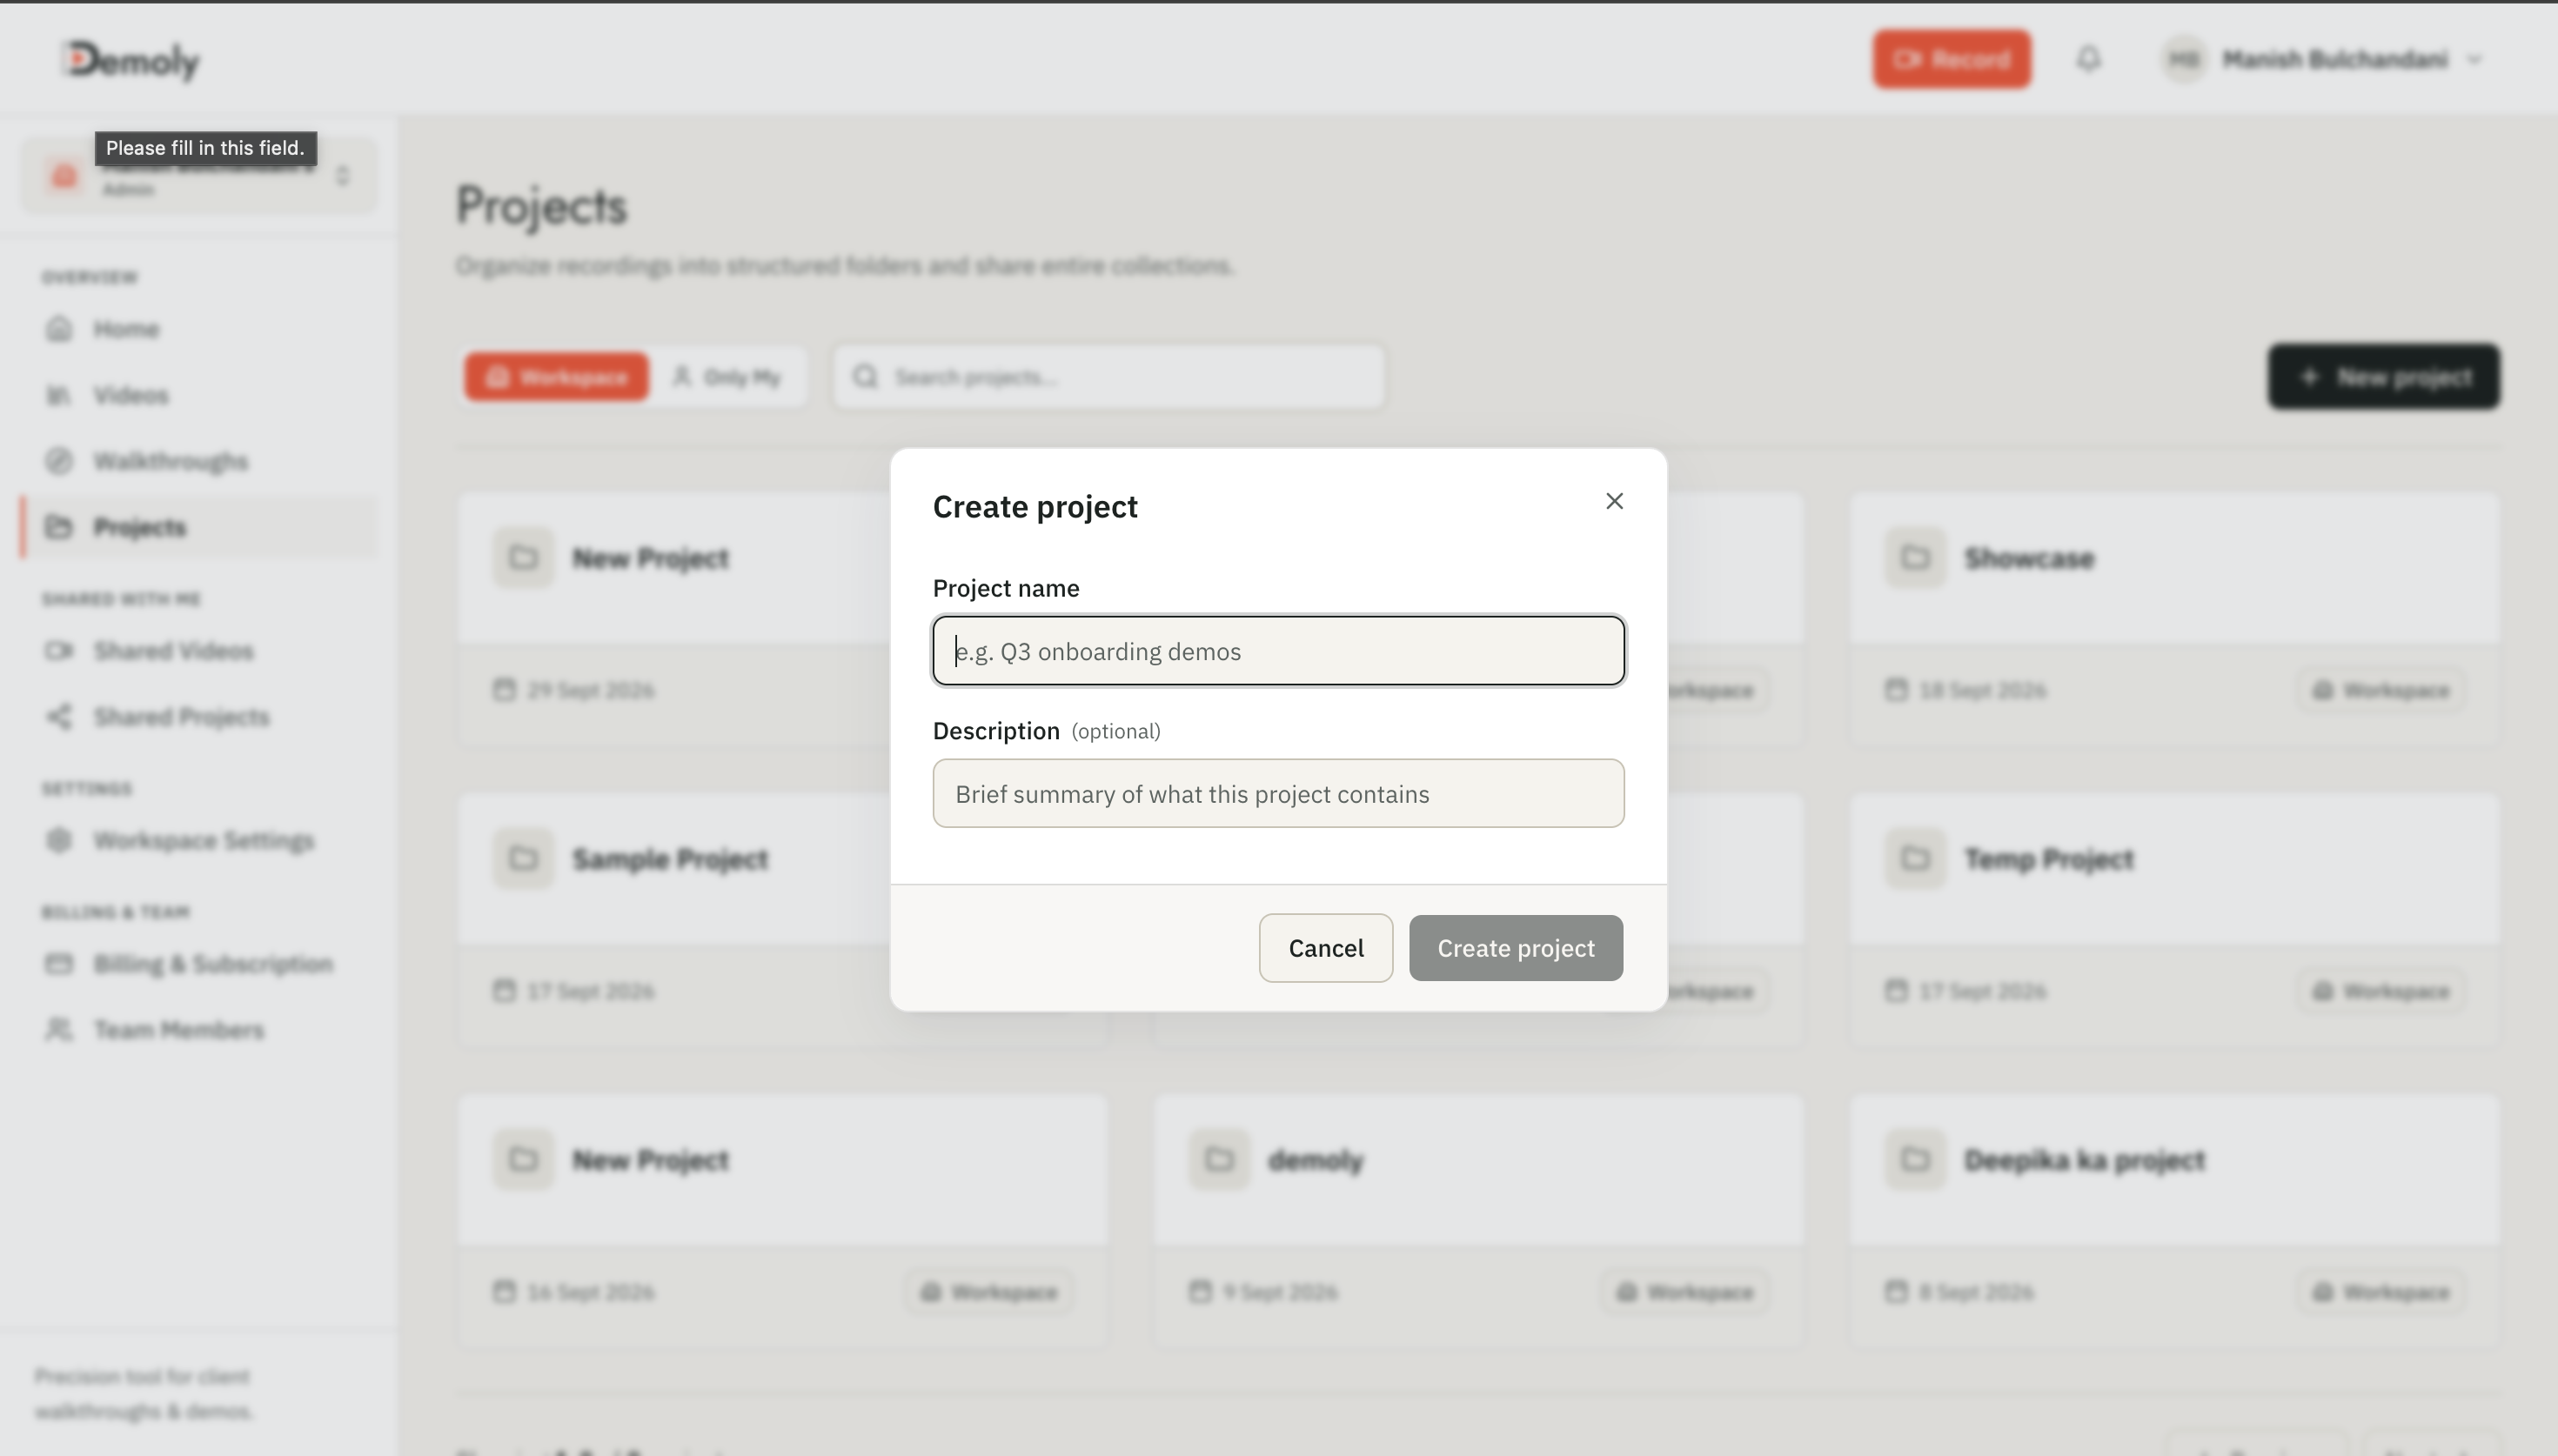The image size is (2558, 1456).
Task: Submit the Create project button
Action: (1516, 948)
